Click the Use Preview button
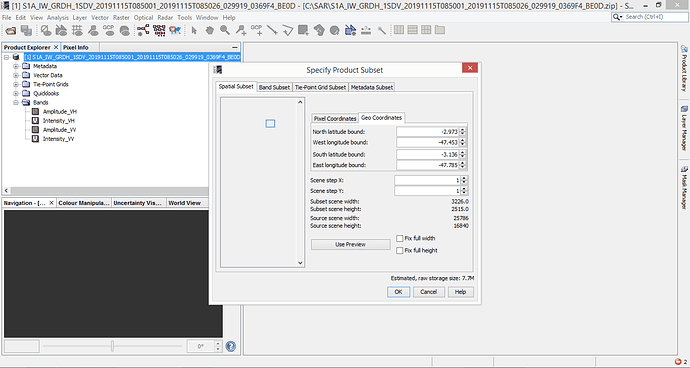 pos(350,244)
